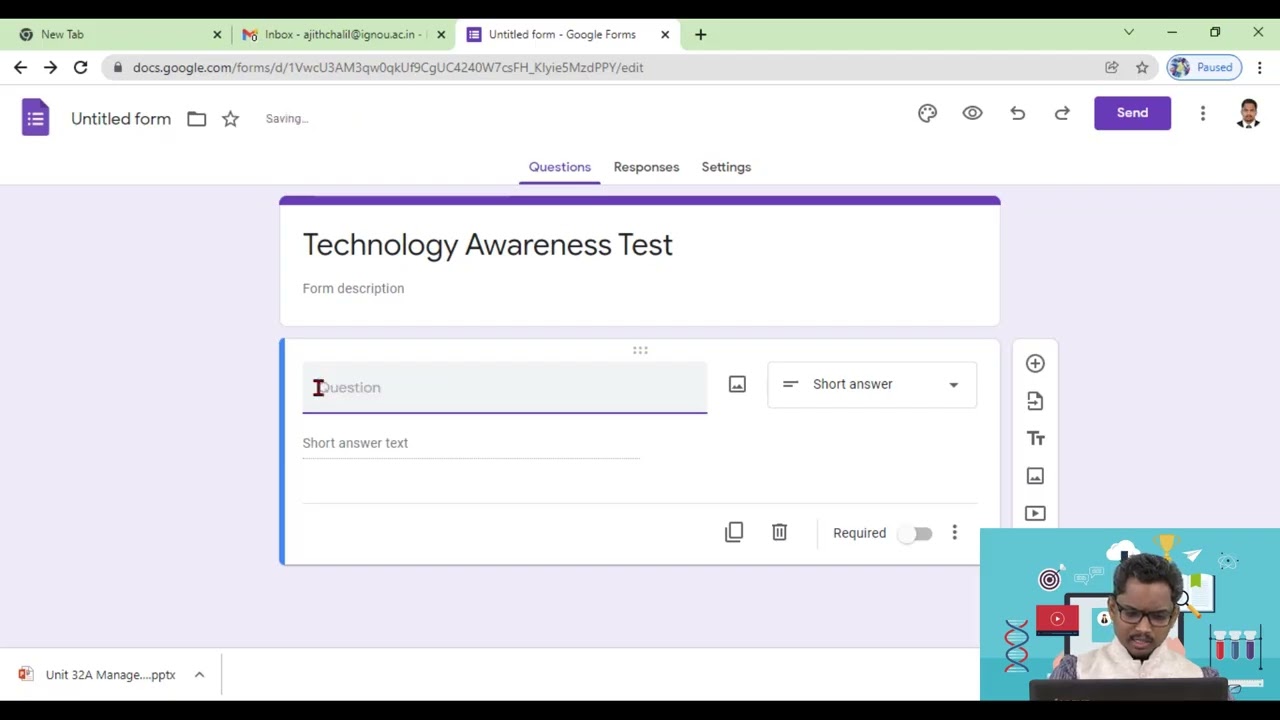Viewport: 1280px width, 720px height.
Task: Click the undo arrow
Action: (1017, 113)
